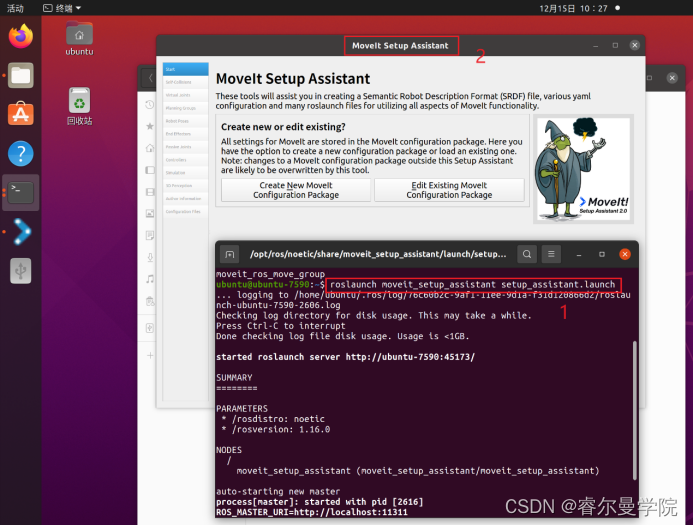The image size is (693, 526).
Task: Click the terminal new tab icon
Action: [x=229, y=254]
